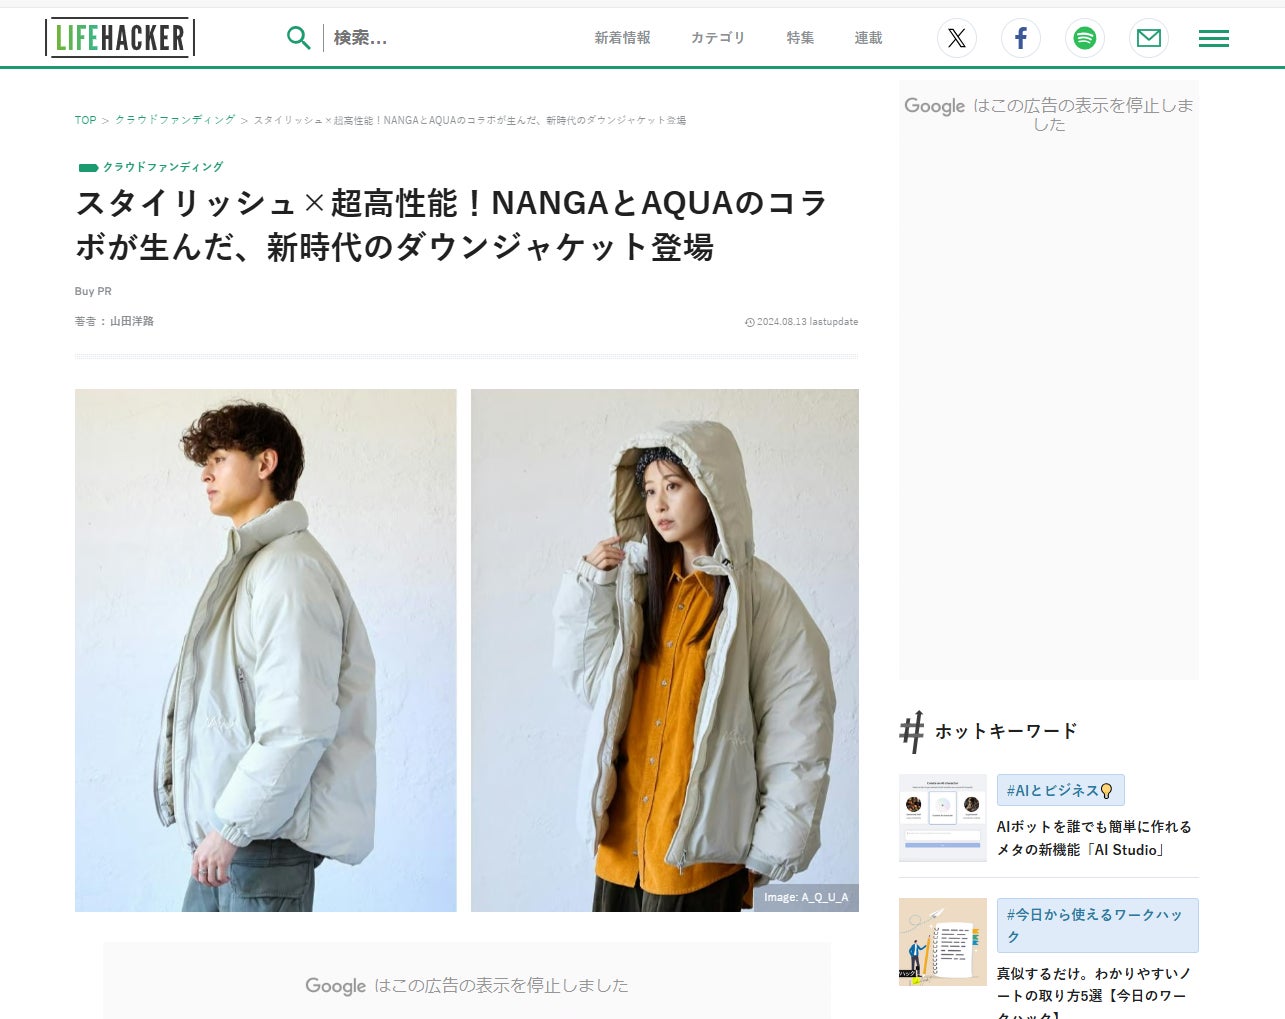The width and height of the screenshot is (1285, 1019).
Task: Click the green クラウドファンディング category tag
Action: click(151, 167)
